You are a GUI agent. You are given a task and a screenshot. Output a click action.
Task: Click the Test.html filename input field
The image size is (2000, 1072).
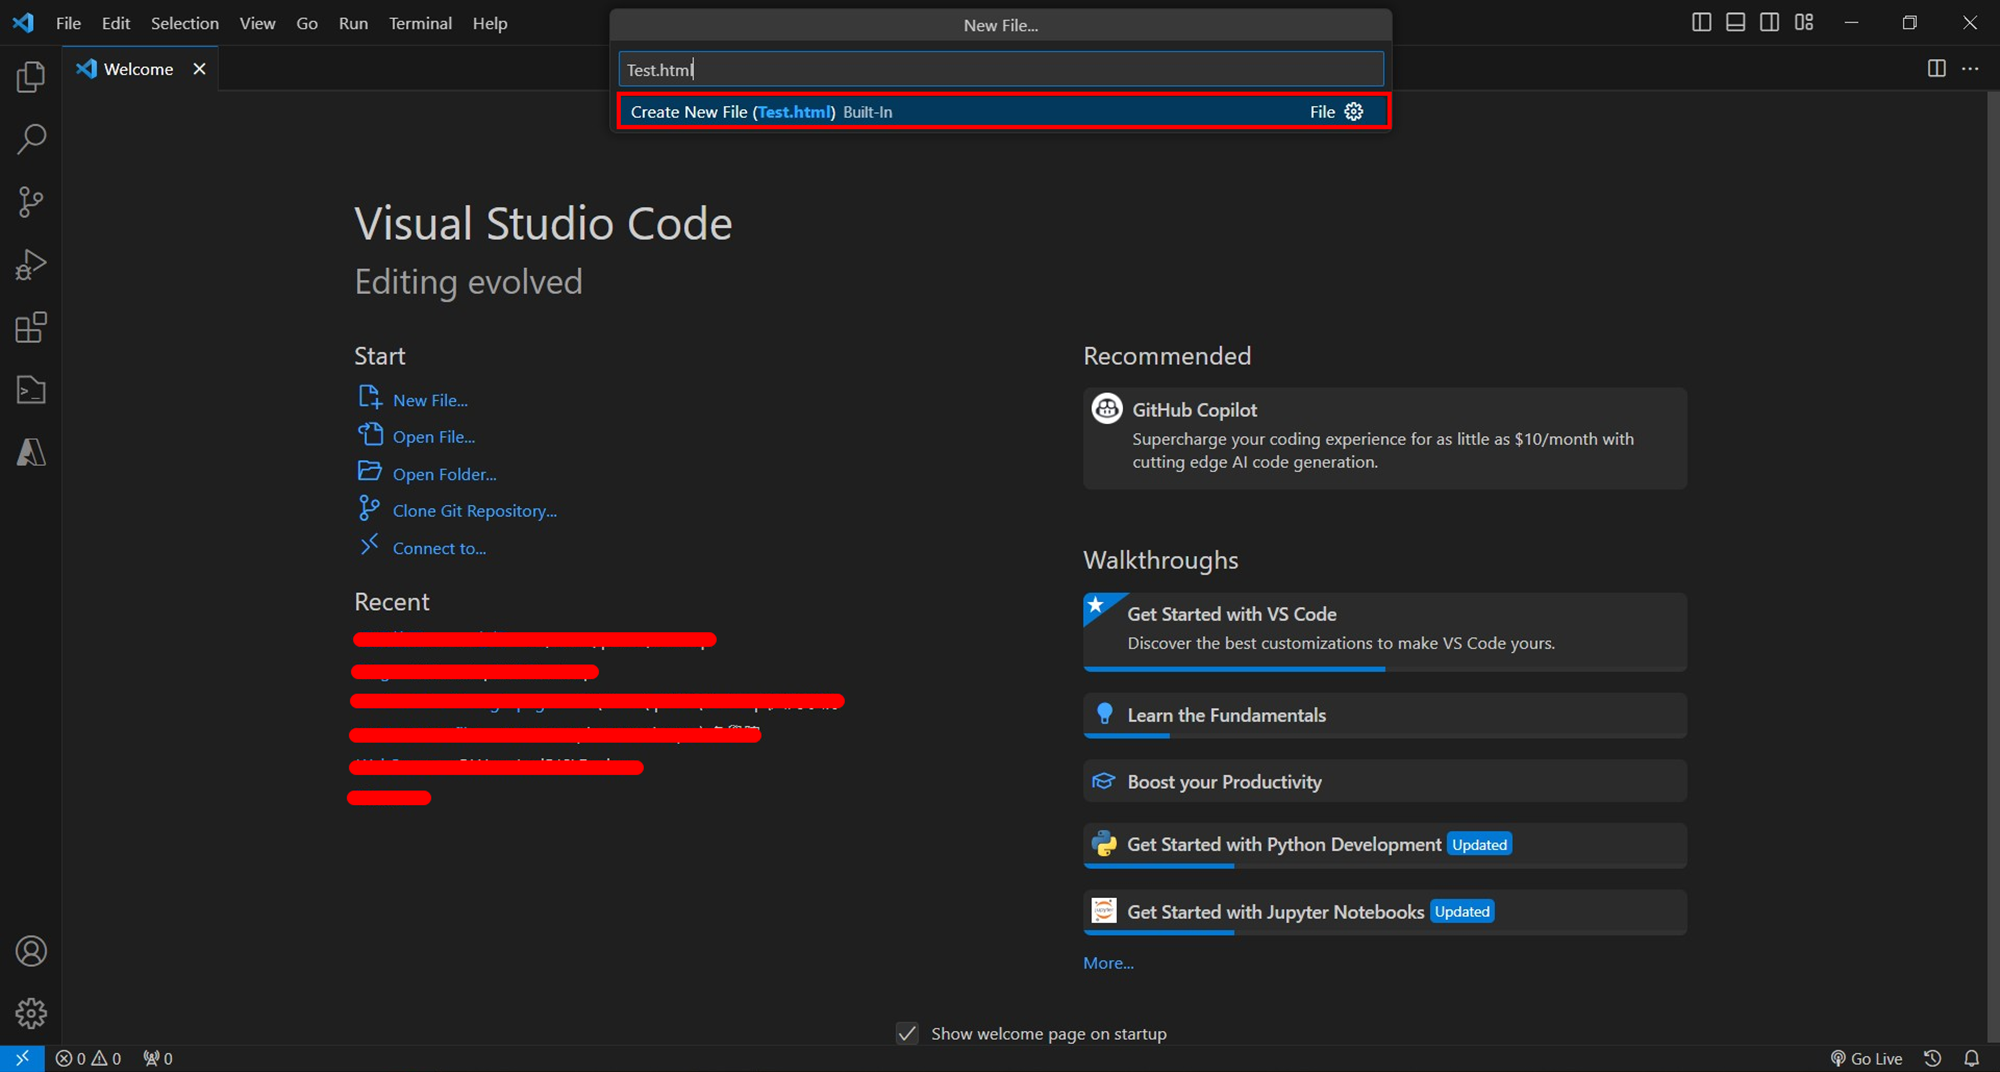1000,68
